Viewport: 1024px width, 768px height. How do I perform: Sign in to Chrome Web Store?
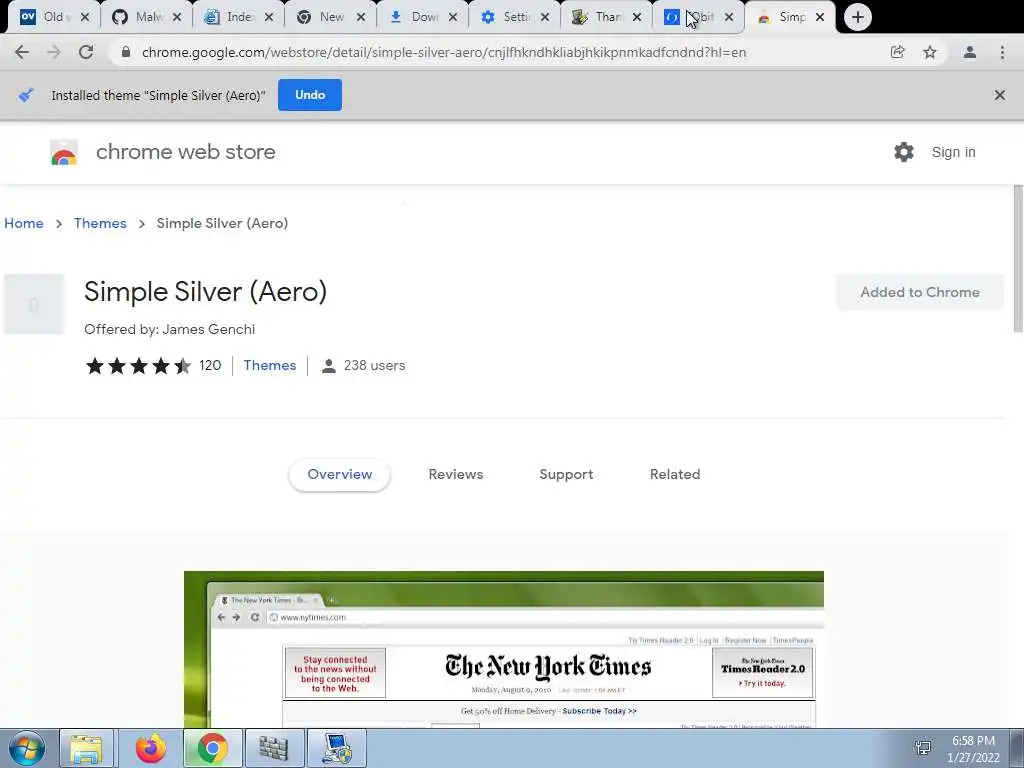pos(953,152)
